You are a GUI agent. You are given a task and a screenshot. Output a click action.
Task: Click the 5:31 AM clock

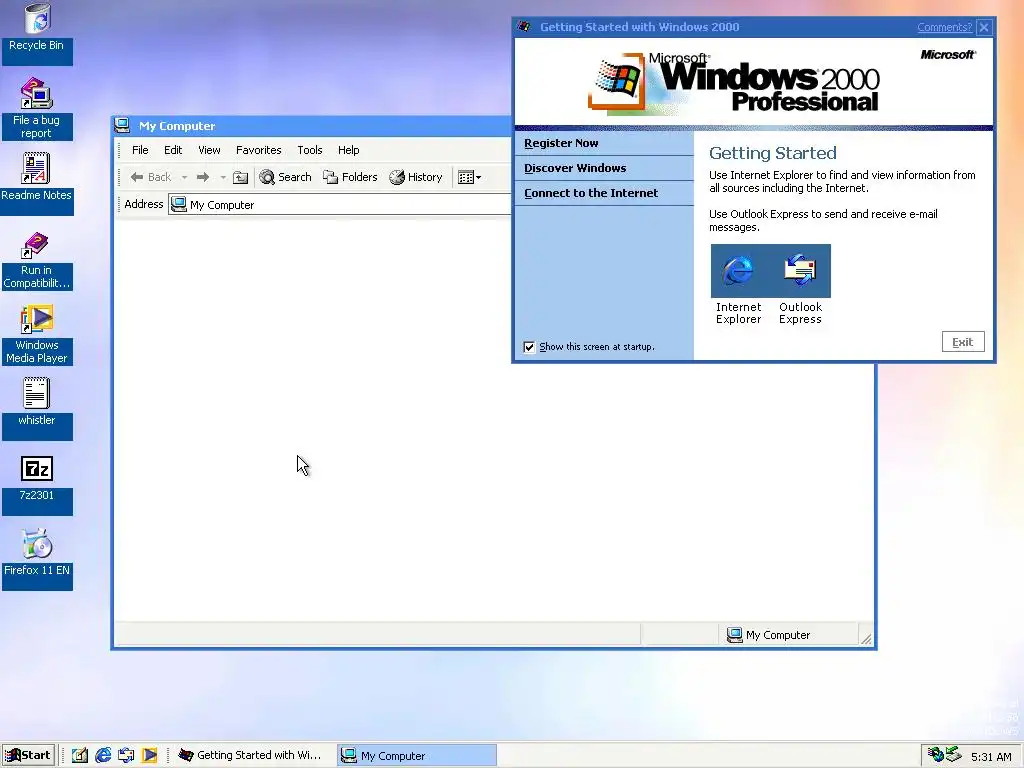[991, 757]
